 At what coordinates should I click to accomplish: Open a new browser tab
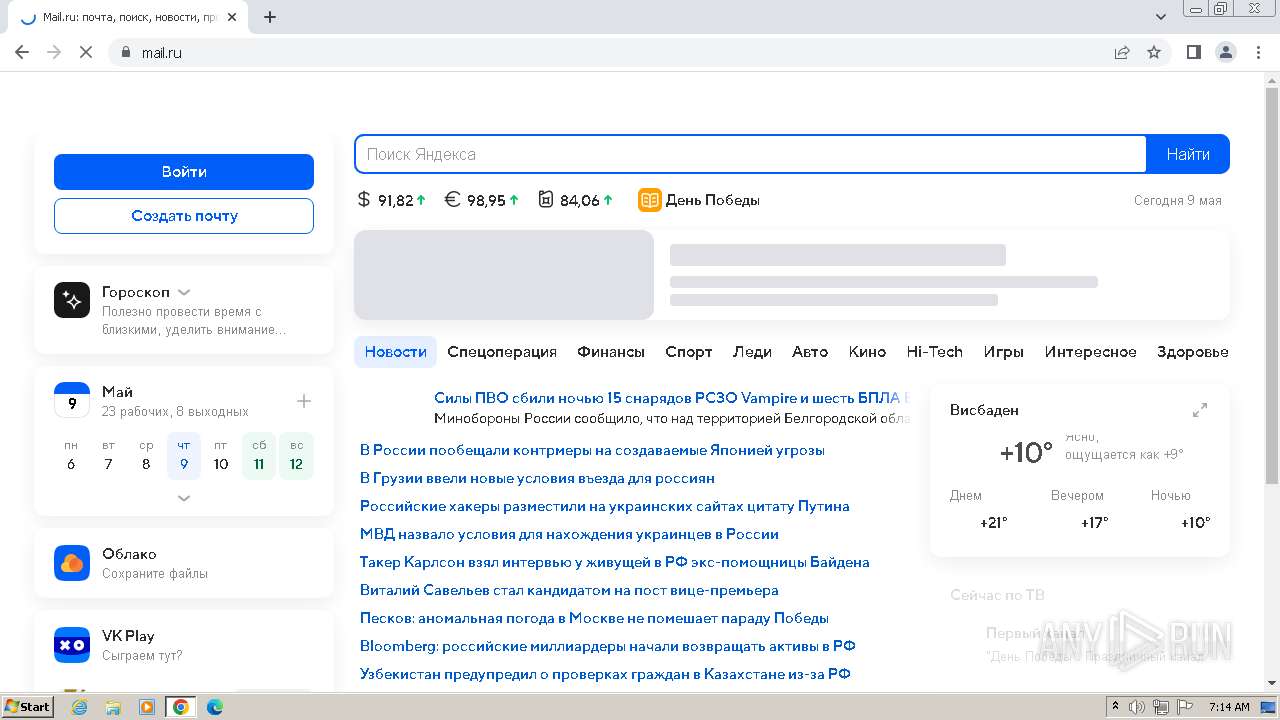(270, 17)
